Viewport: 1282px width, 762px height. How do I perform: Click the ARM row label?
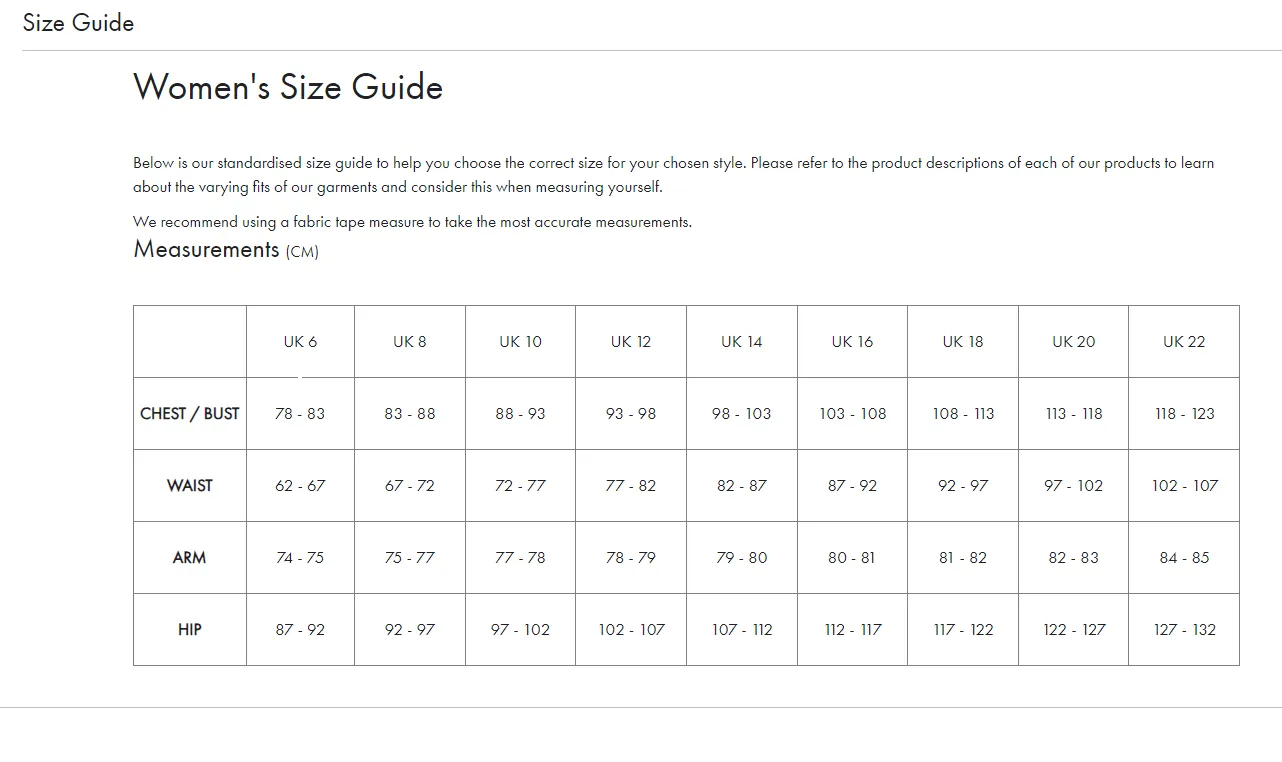(x=190, y=558)
